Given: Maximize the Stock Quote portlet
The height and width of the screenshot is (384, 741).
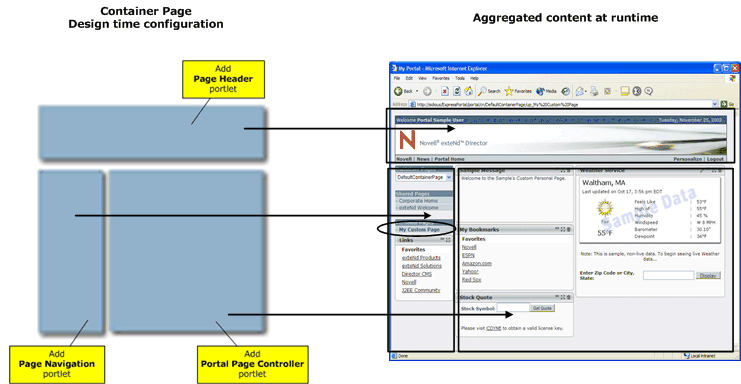Looking at the screenshot, I should click(x=563, y=297).
